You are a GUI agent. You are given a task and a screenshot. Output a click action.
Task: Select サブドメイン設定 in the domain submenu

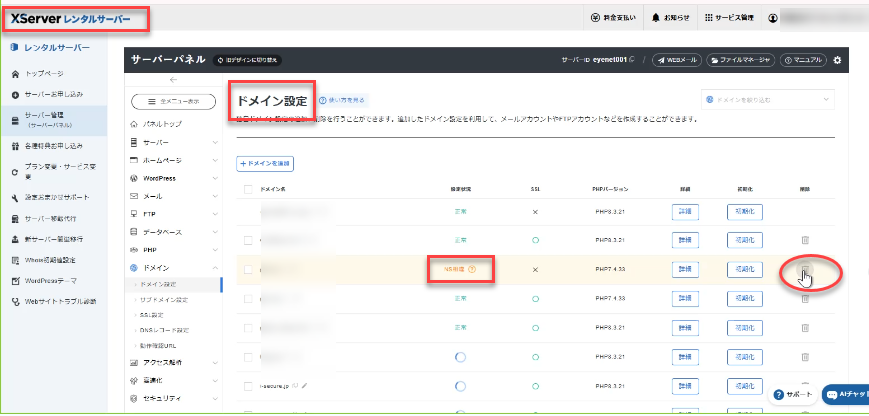(x=167, y=299)
